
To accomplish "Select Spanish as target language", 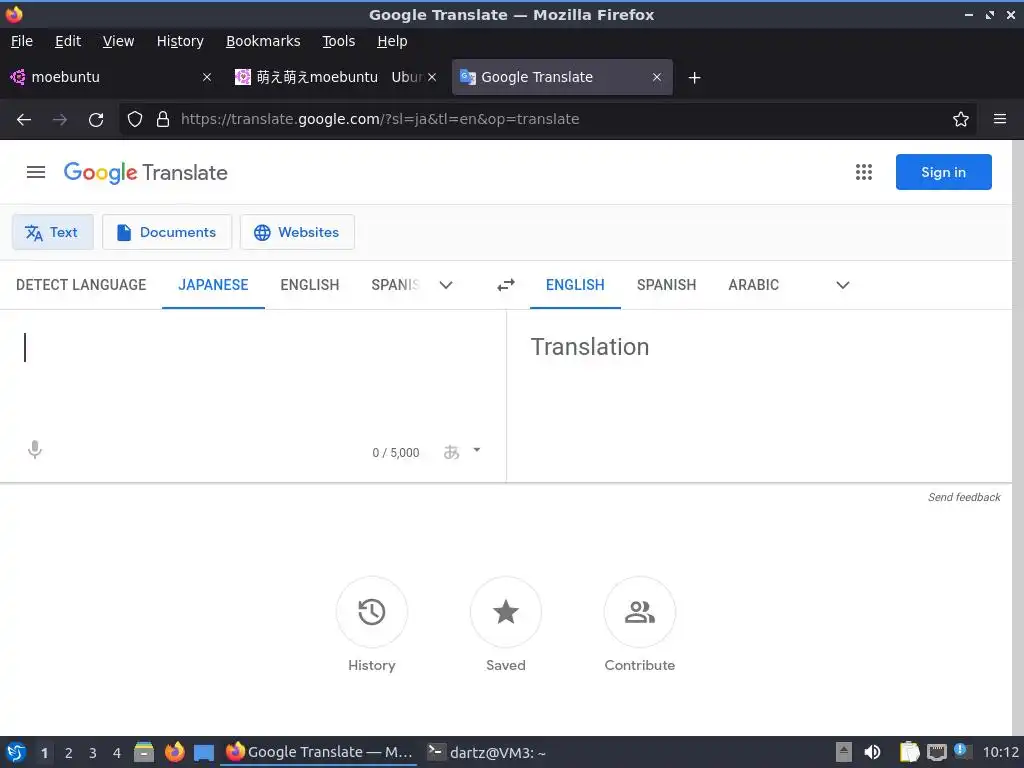I will tap(666, 285).
